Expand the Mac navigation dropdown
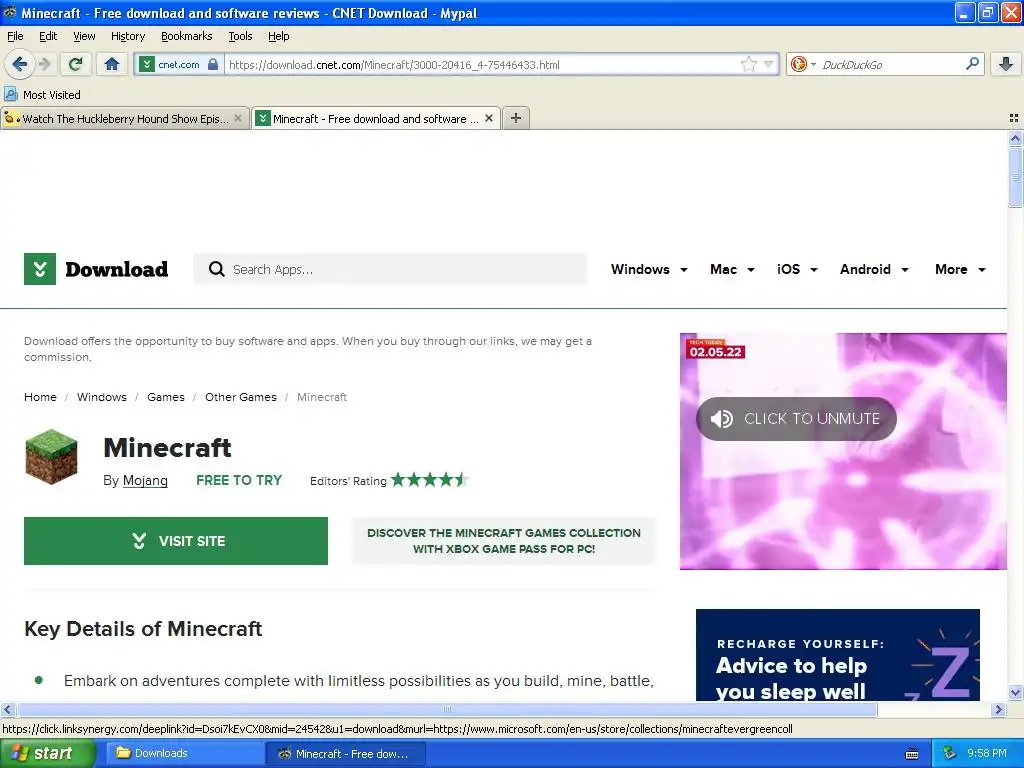1024x768 pixels. [x=732, y=269]
